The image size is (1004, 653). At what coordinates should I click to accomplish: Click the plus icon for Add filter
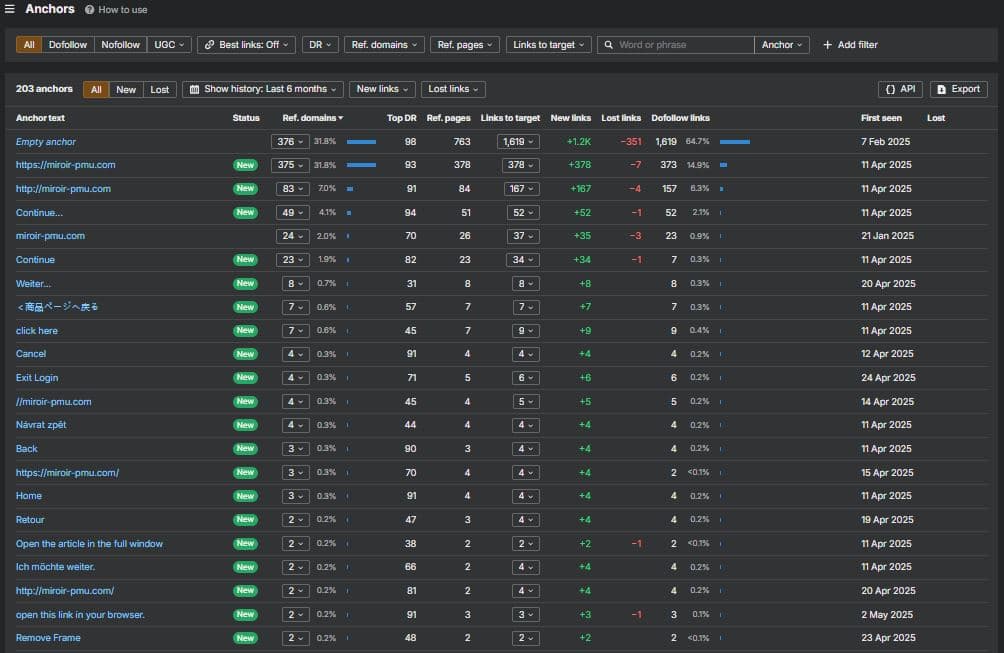pyautogui.click(x=827, y=45)
